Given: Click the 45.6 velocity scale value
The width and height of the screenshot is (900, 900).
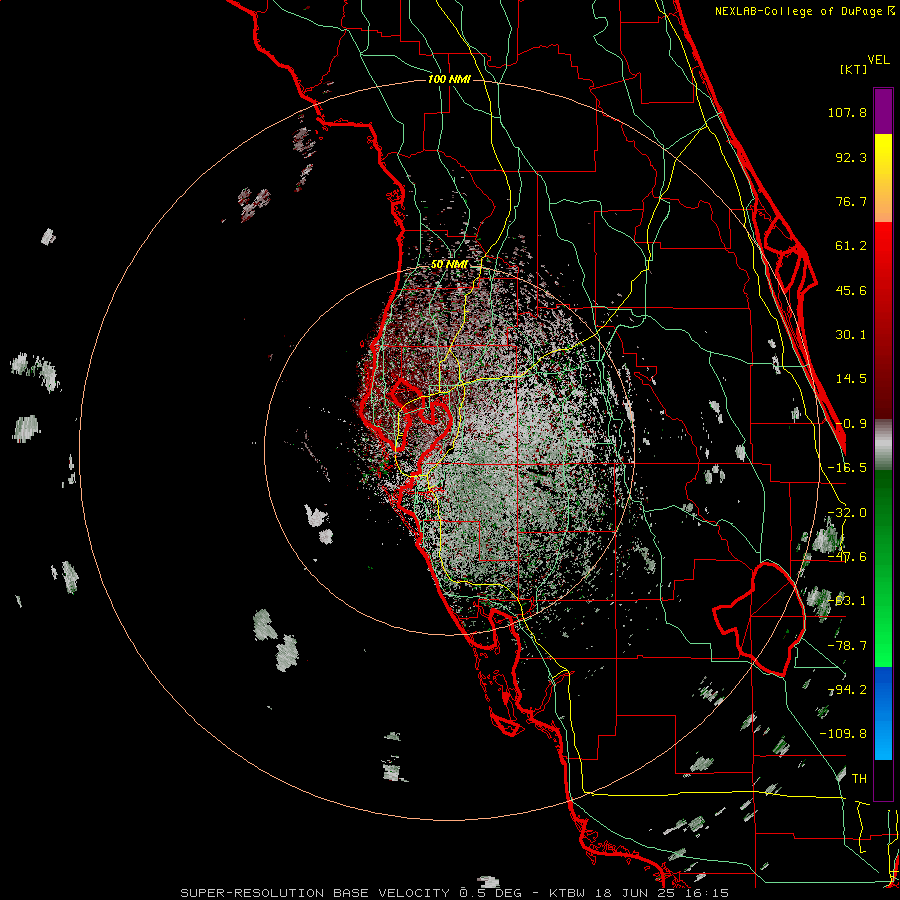Looking at the screenshot, I should pos(851,290).
